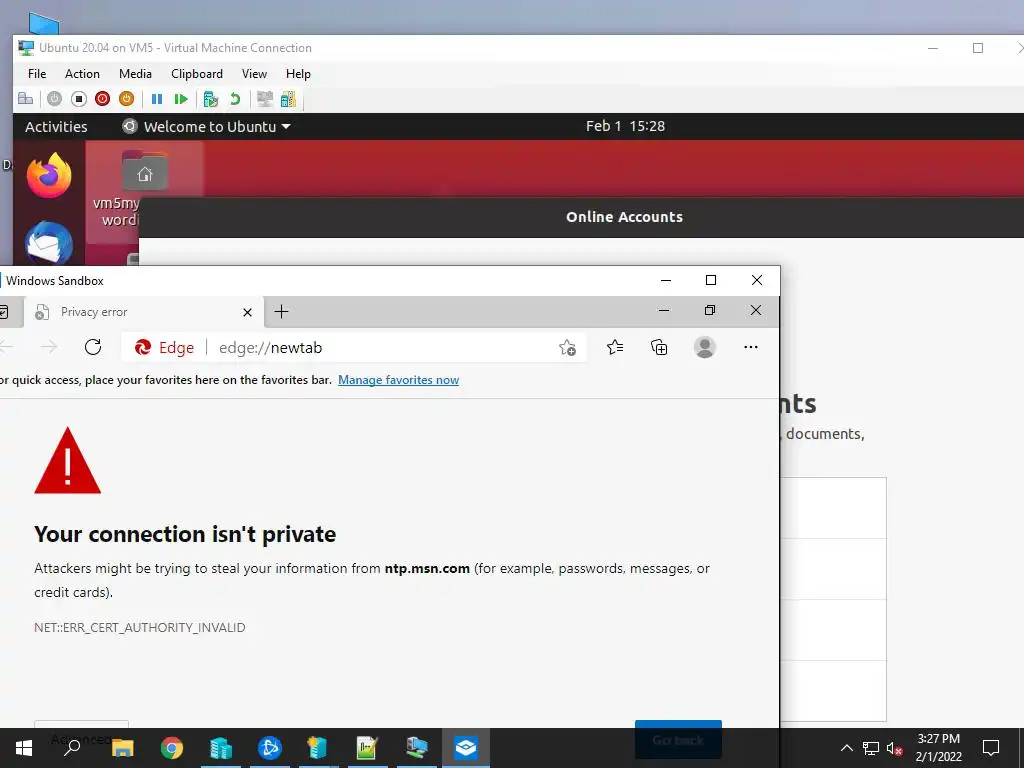Click the Ubuntu clock showing Feb 1 15:28

(x=625, y=126)
